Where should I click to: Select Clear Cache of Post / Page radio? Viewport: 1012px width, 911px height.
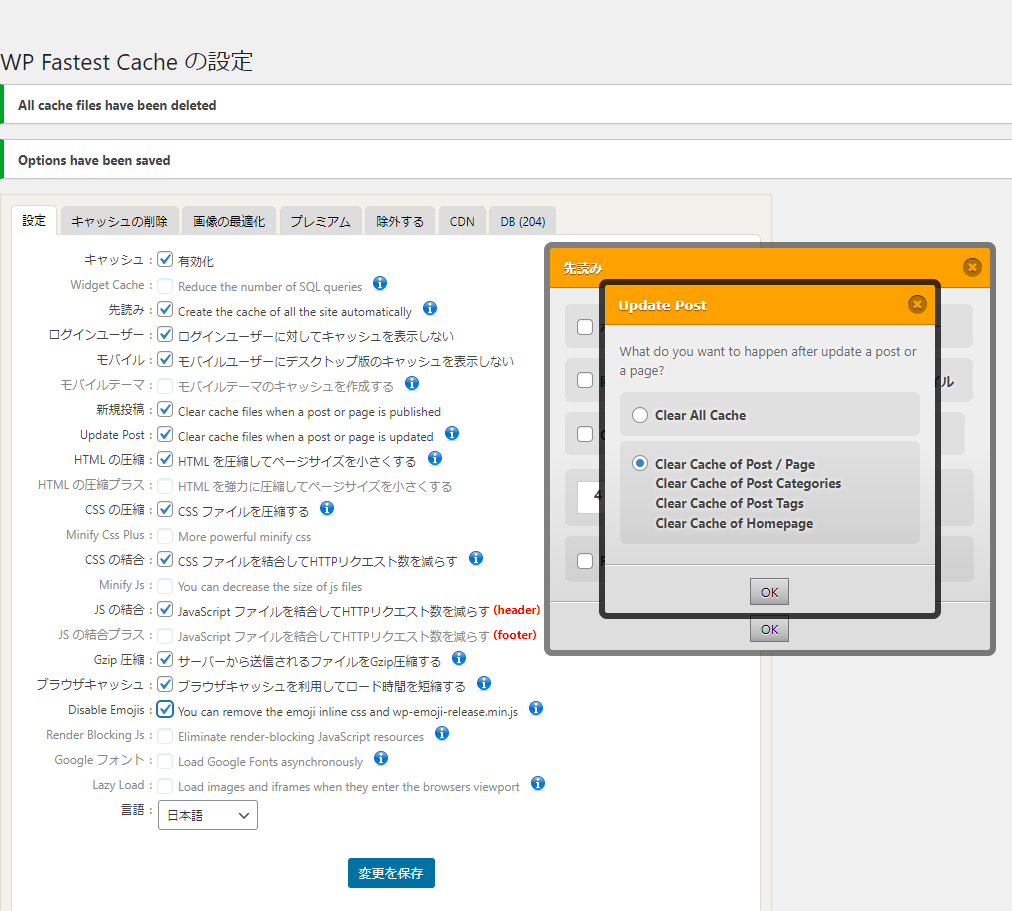[x=640, y=463]
